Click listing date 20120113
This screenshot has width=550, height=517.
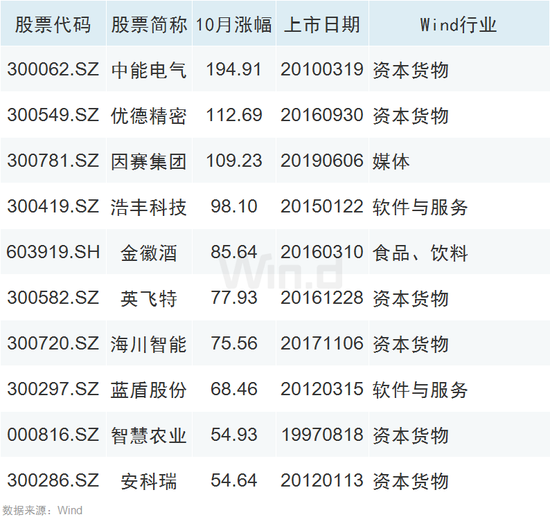click(x=322, y=480)
